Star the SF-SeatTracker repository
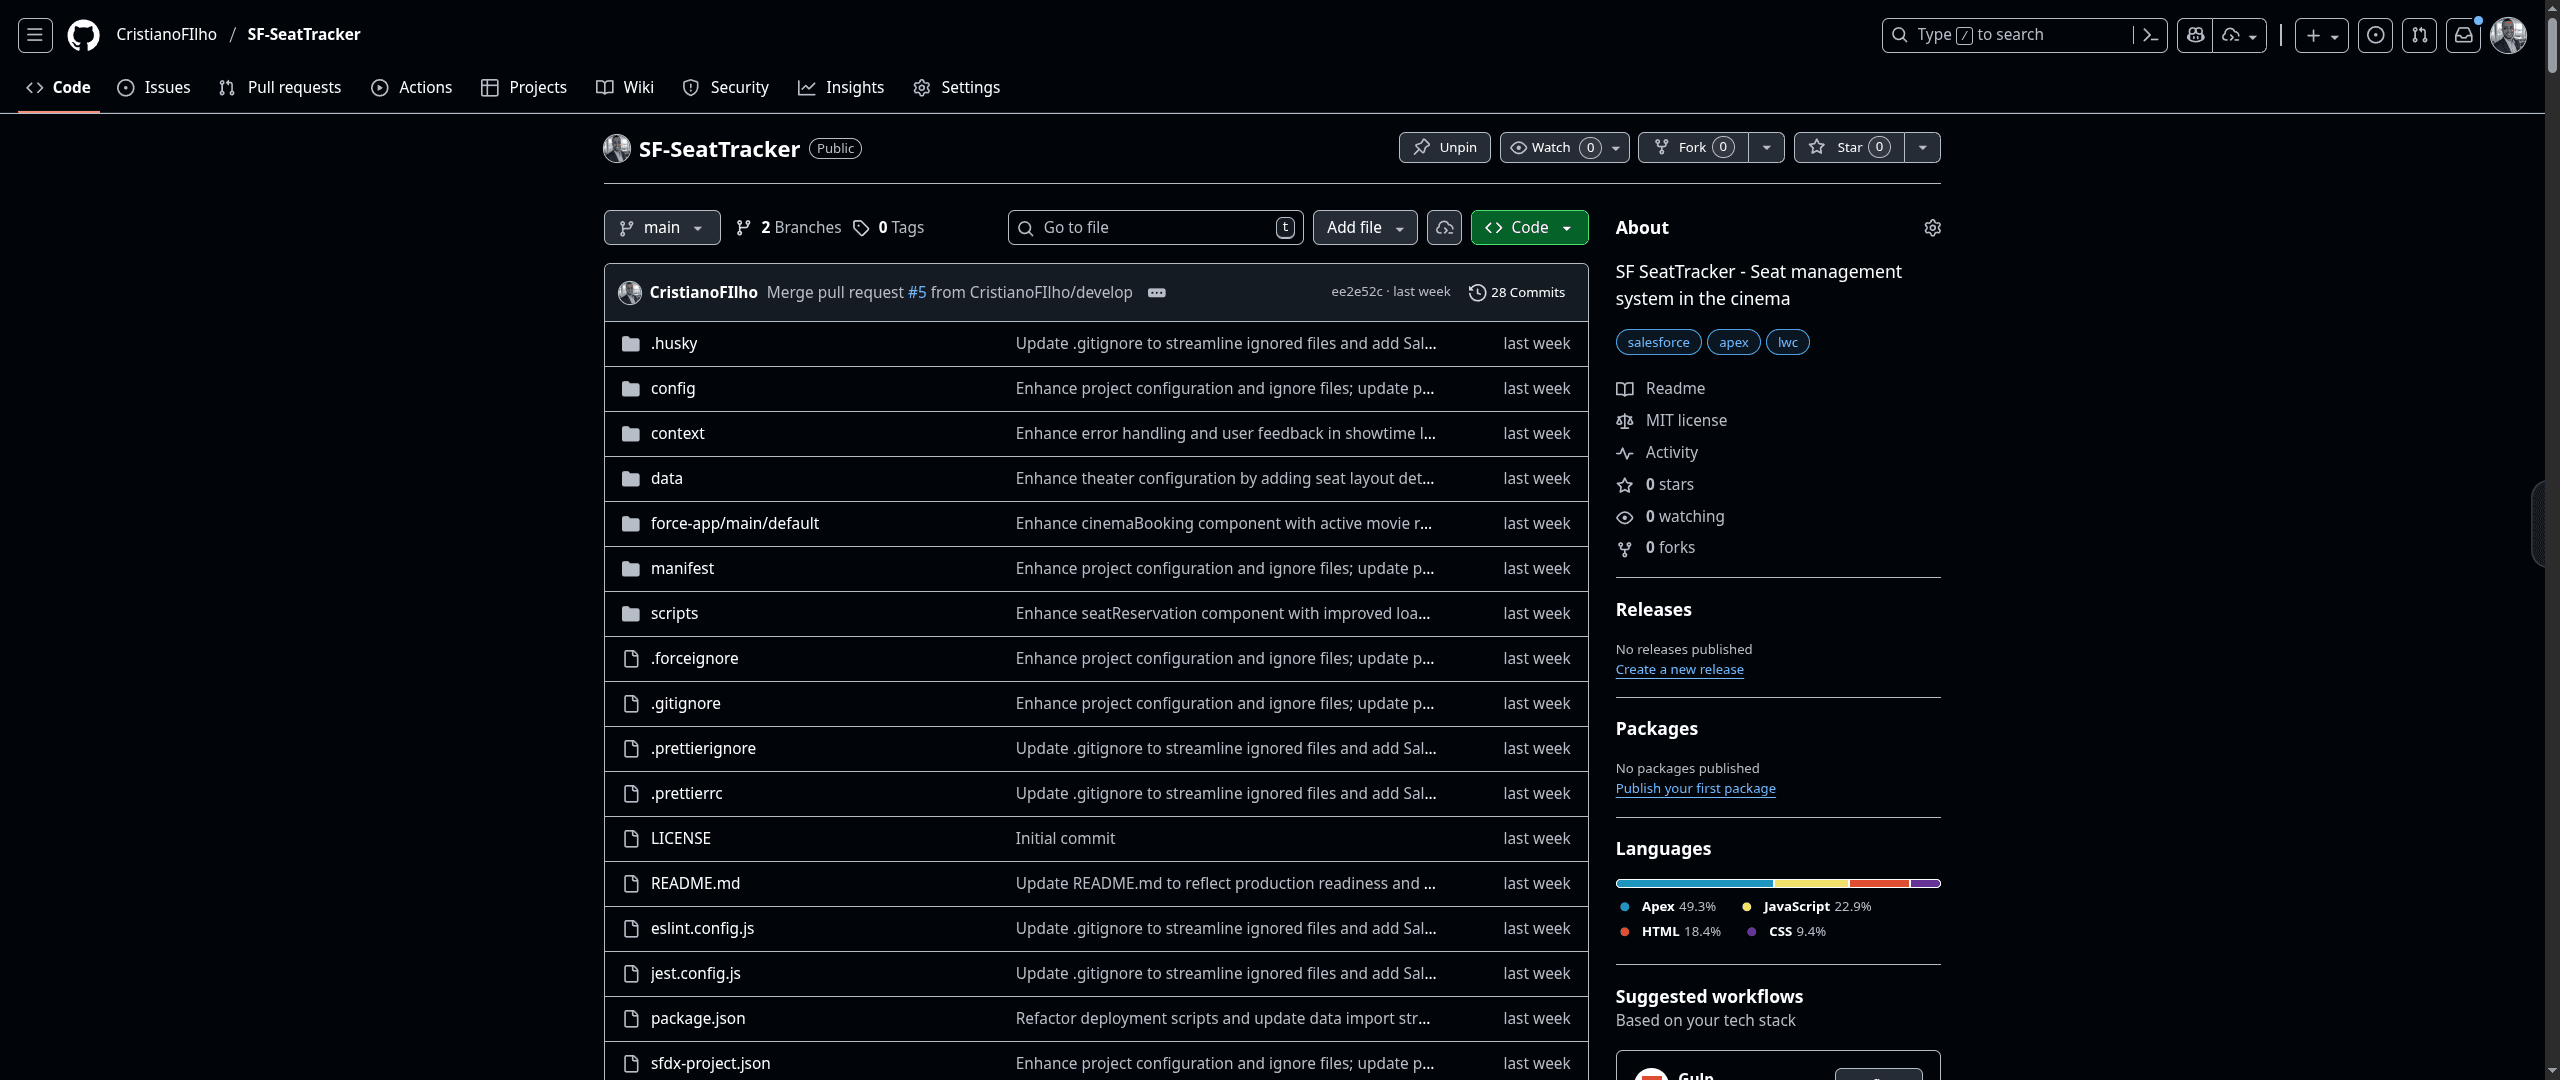The image size is (2560, 1080). click(1848, 147)
